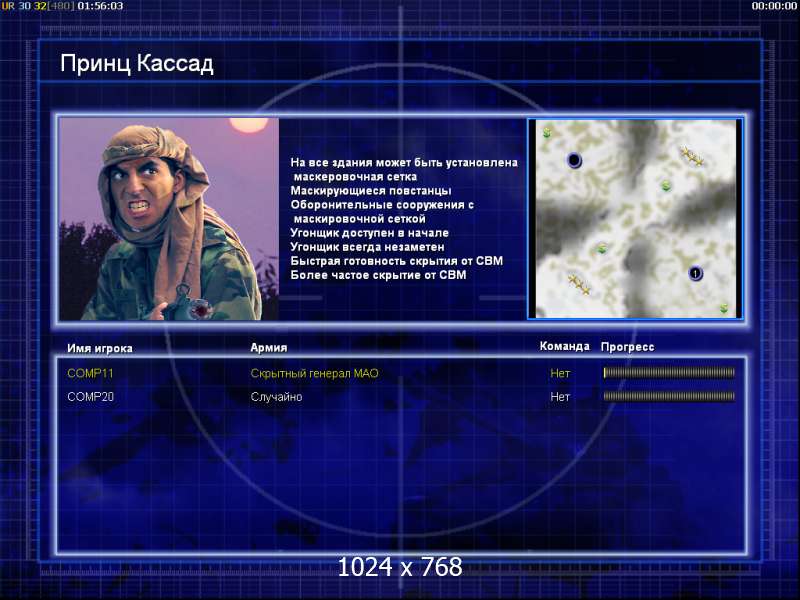Click the numbered start position 1 marker on minimap
Image resolution: width=800 pixels, height=600 pixels.
pyautogui.click(x=695, y=273)
